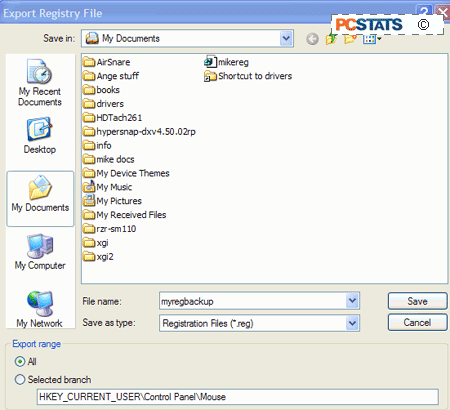The image size is (450, 410).
Task: Click the Views menu toolbar icon
Action: click(372, 39)
